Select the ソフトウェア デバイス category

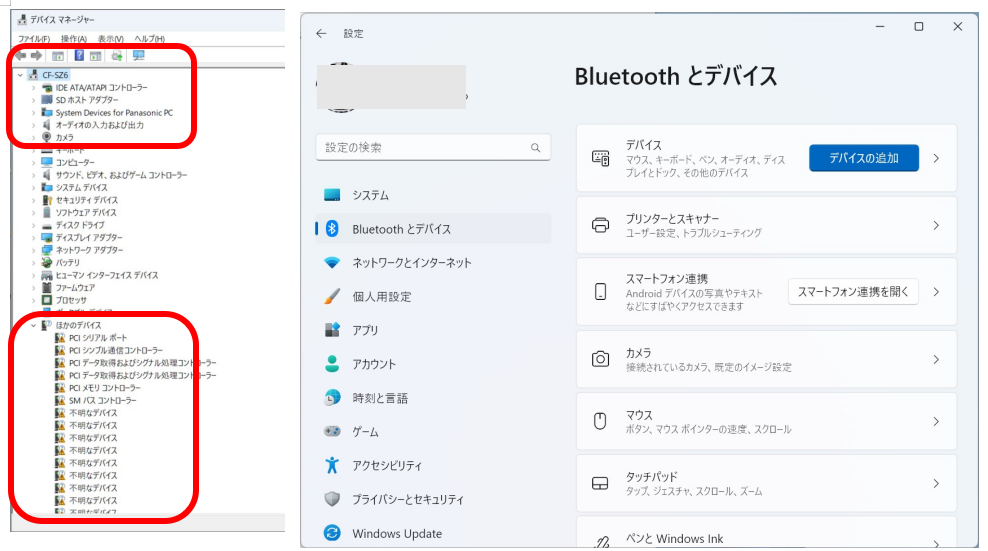pyautogui.click(x=86, y=213)
